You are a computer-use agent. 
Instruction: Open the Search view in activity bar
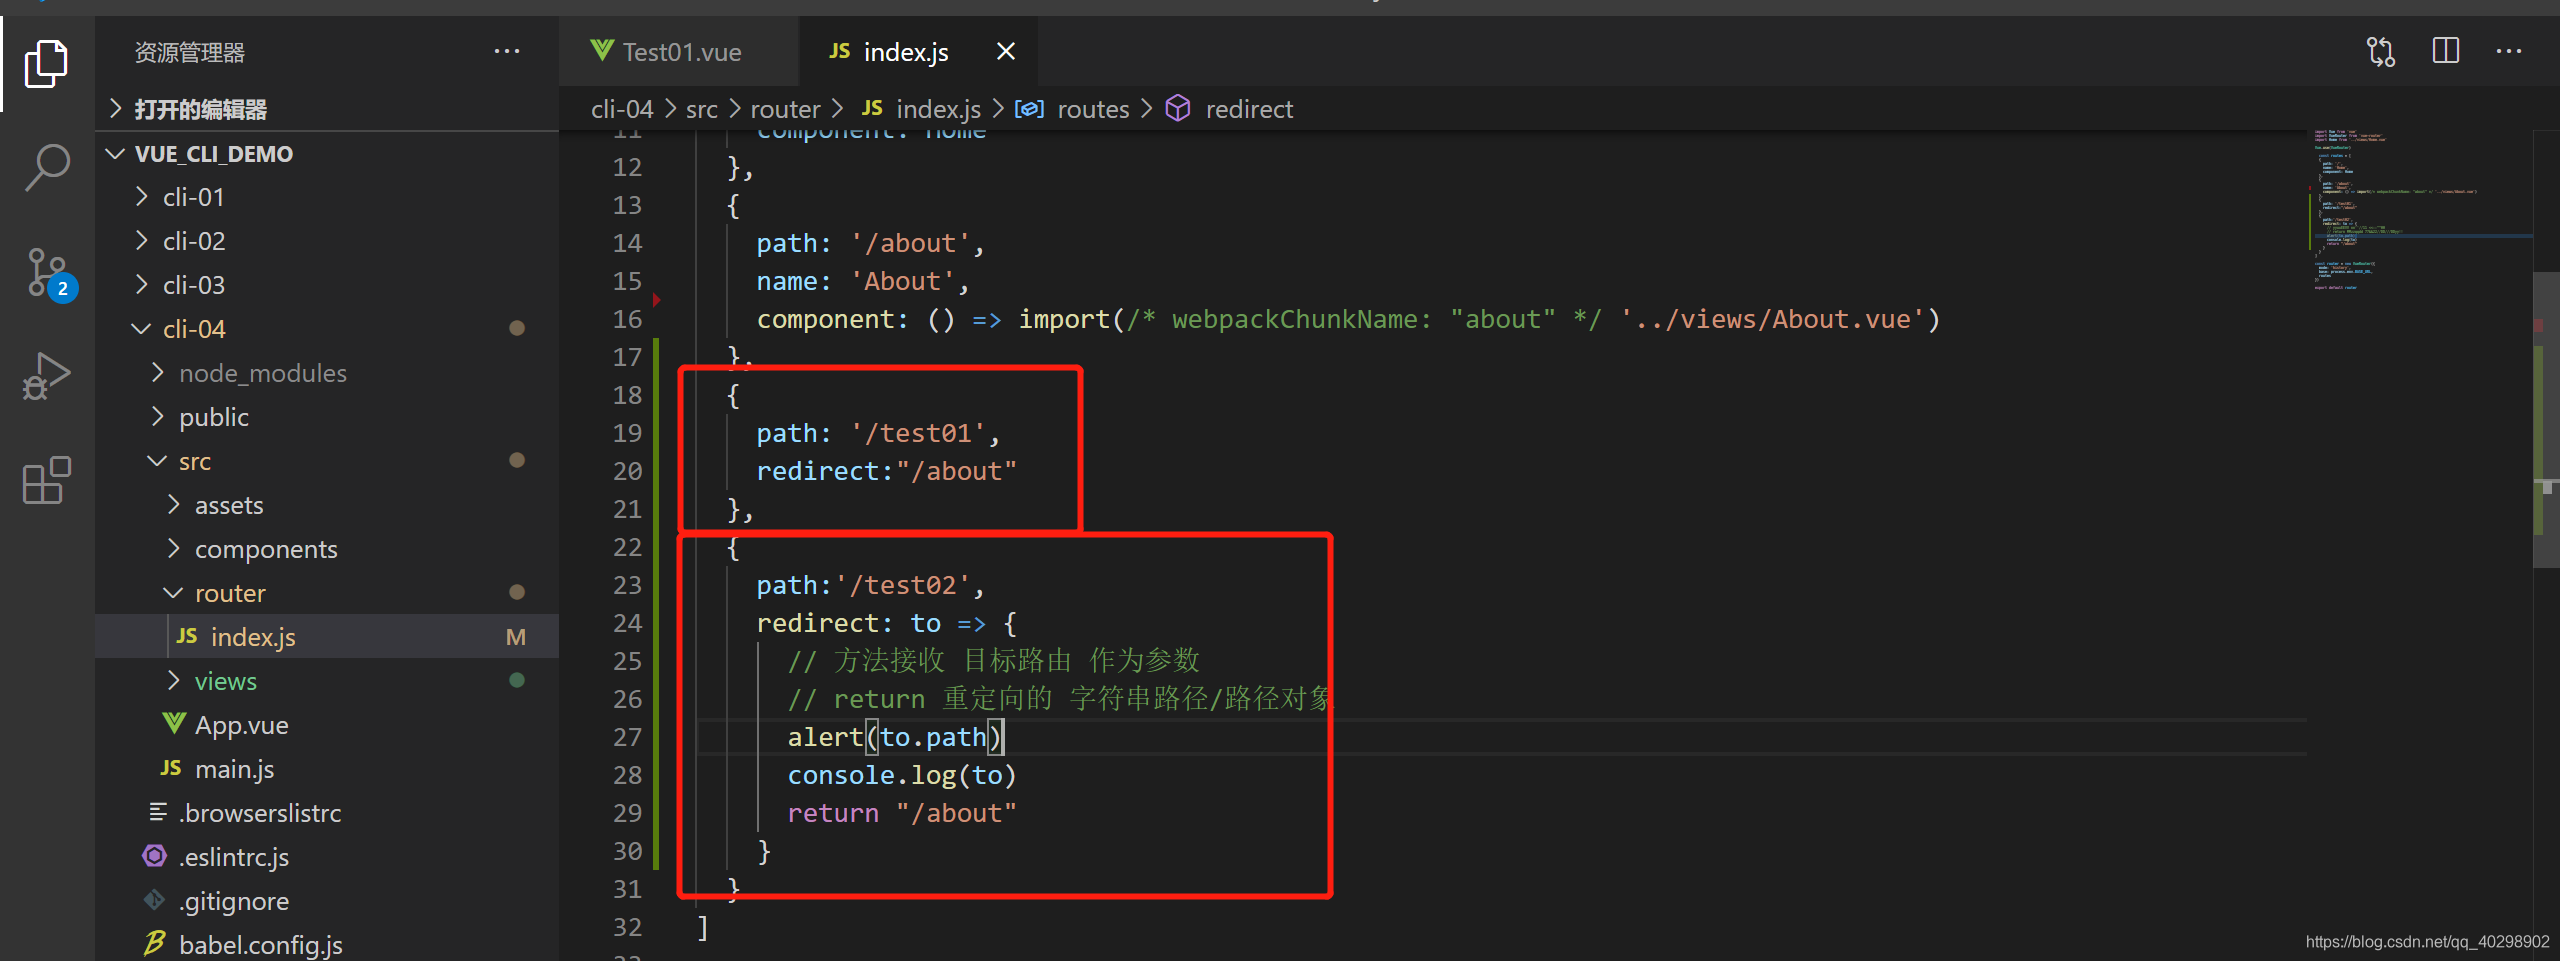pos(46,168)
